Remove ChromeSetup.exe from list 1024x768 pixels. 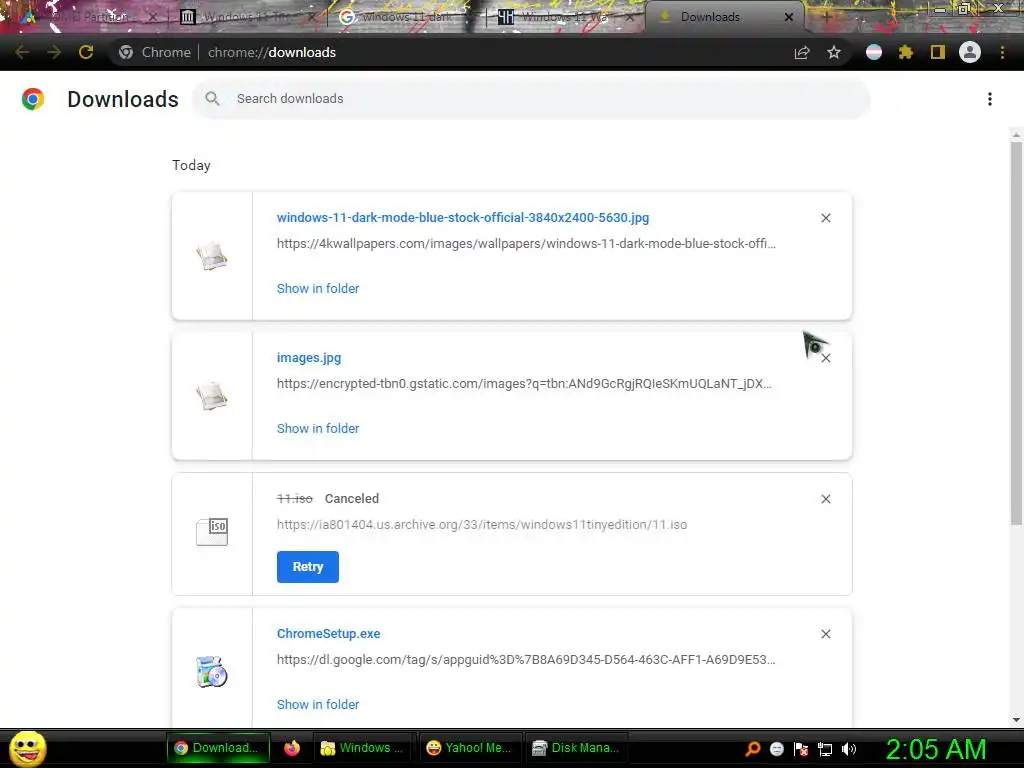(x=825, y=634)
